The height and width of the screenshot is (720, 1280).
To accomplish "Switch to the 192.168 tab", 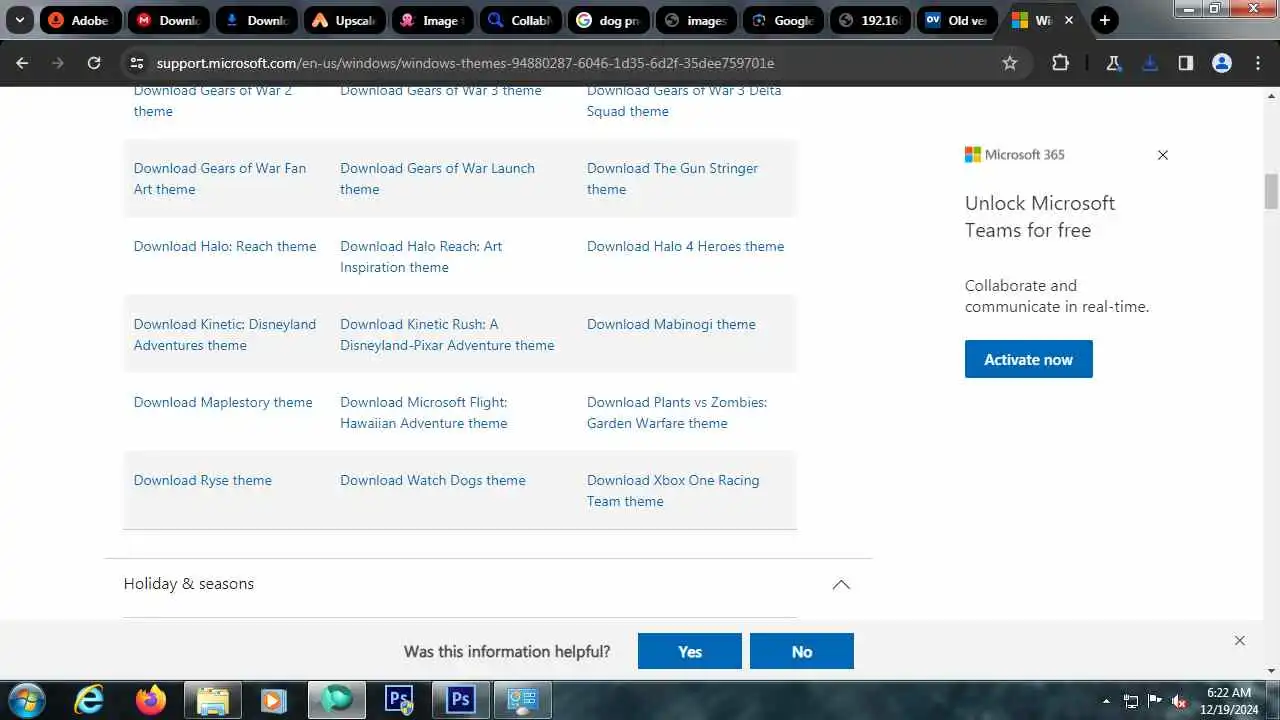I will click(x=872, y=20).
